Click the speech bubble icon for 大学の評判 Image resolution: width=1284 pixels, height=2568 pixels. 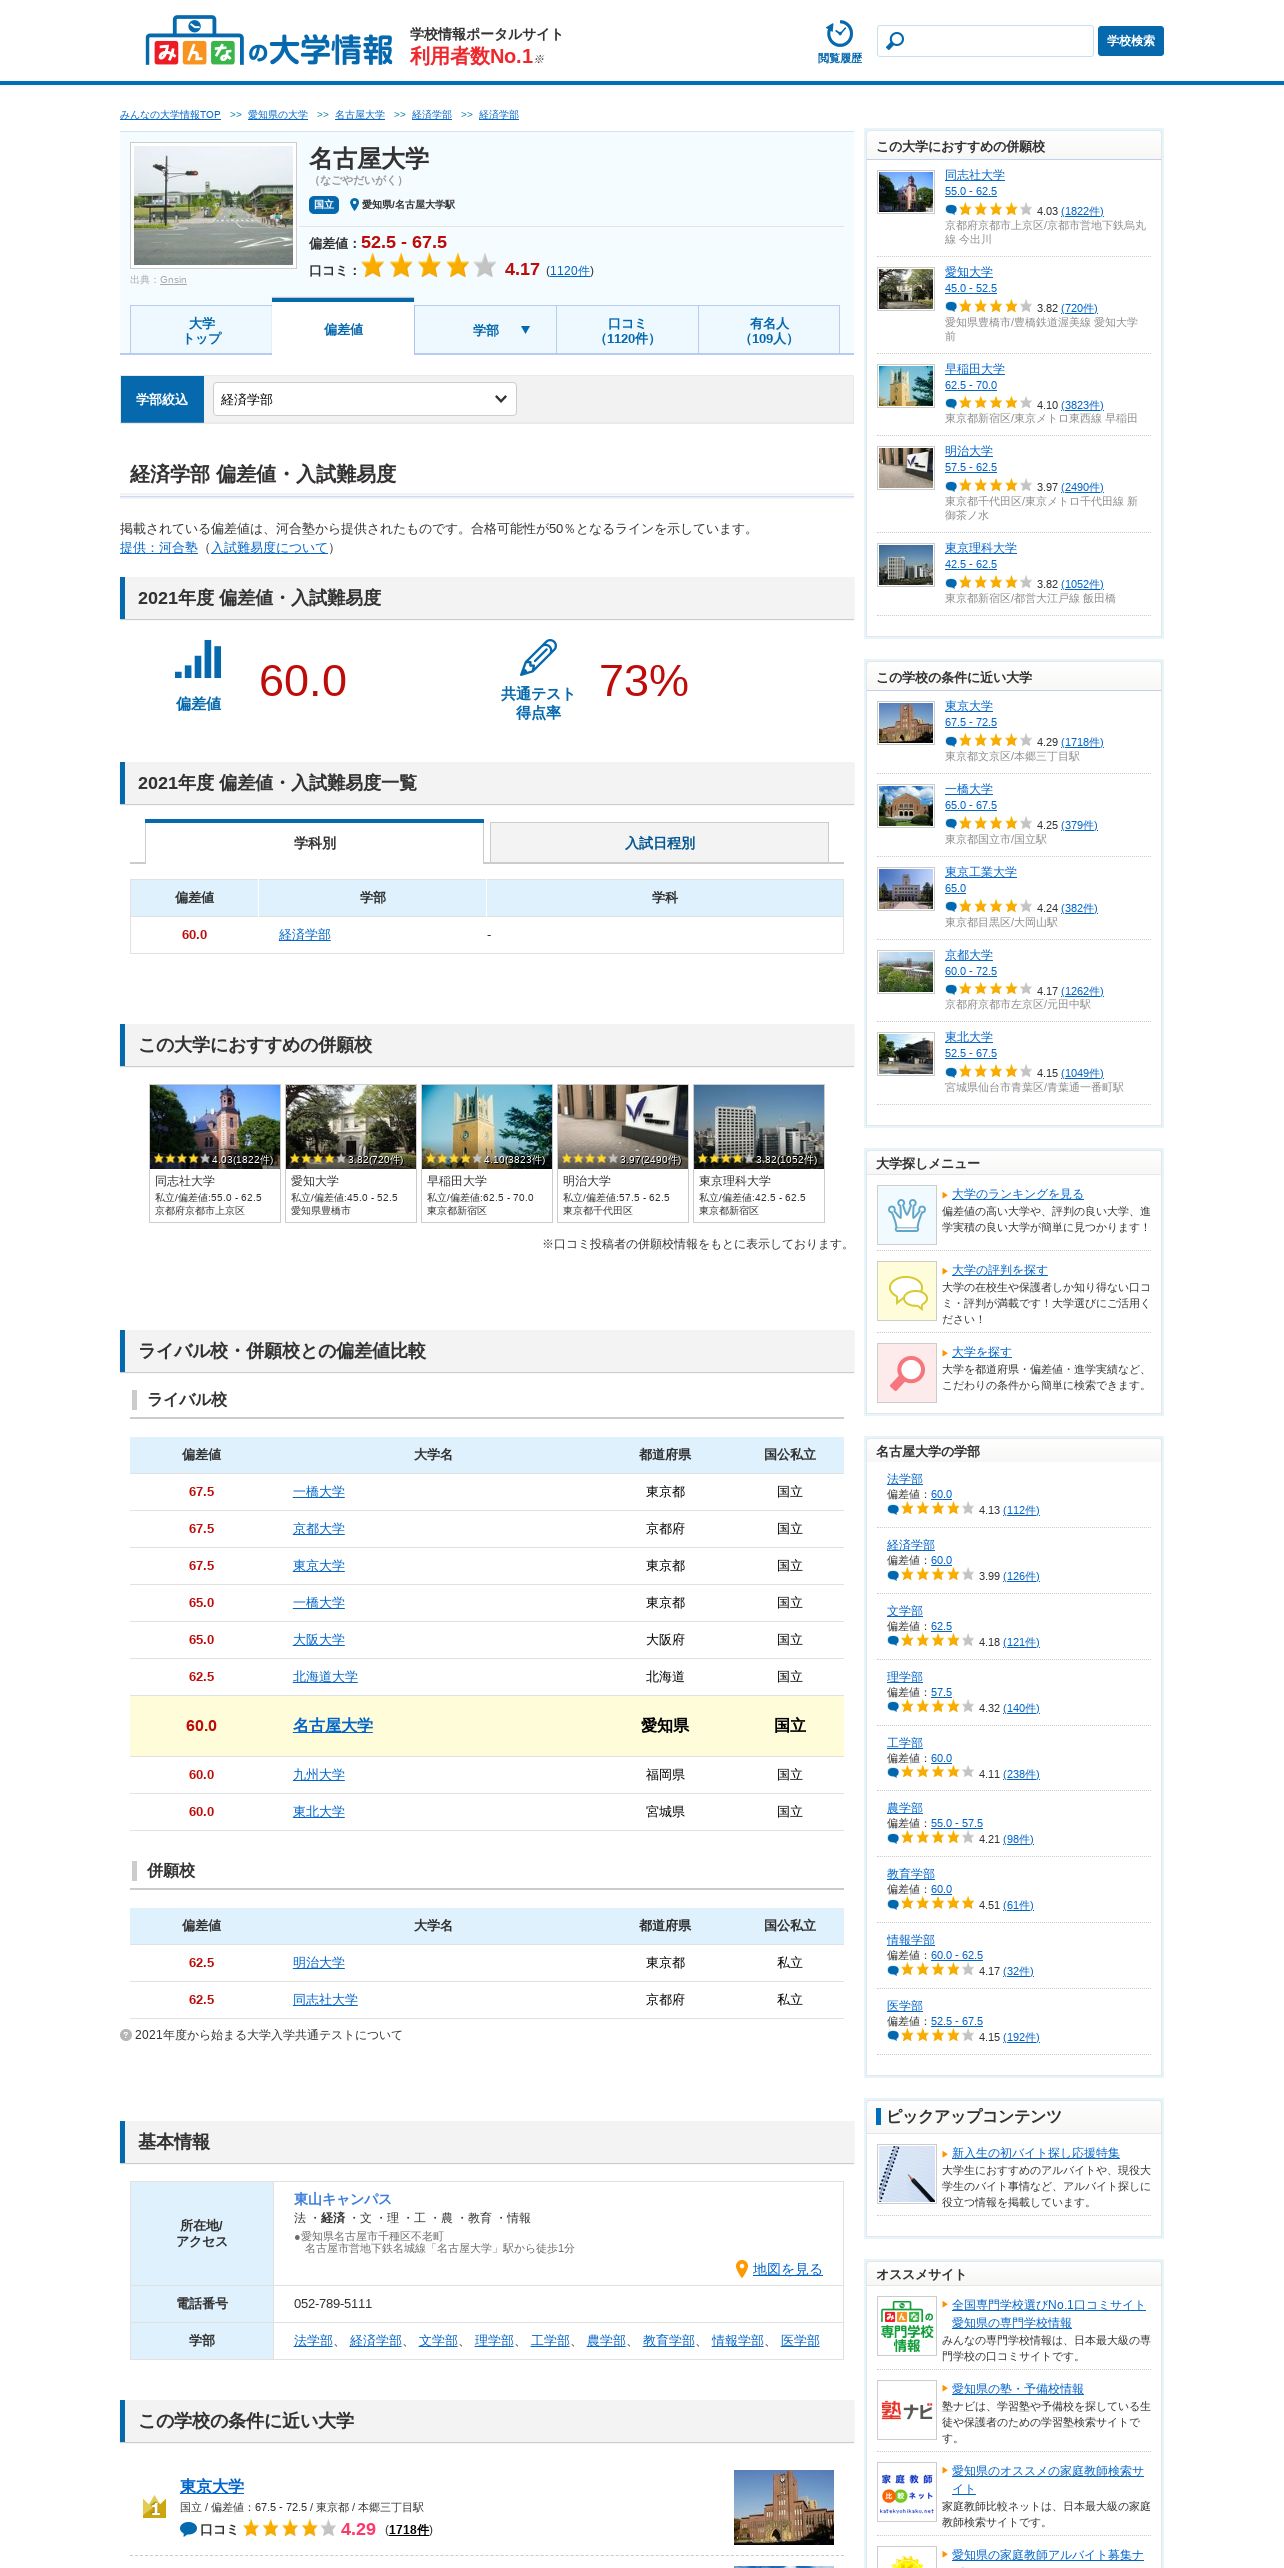coord(907,1291)
